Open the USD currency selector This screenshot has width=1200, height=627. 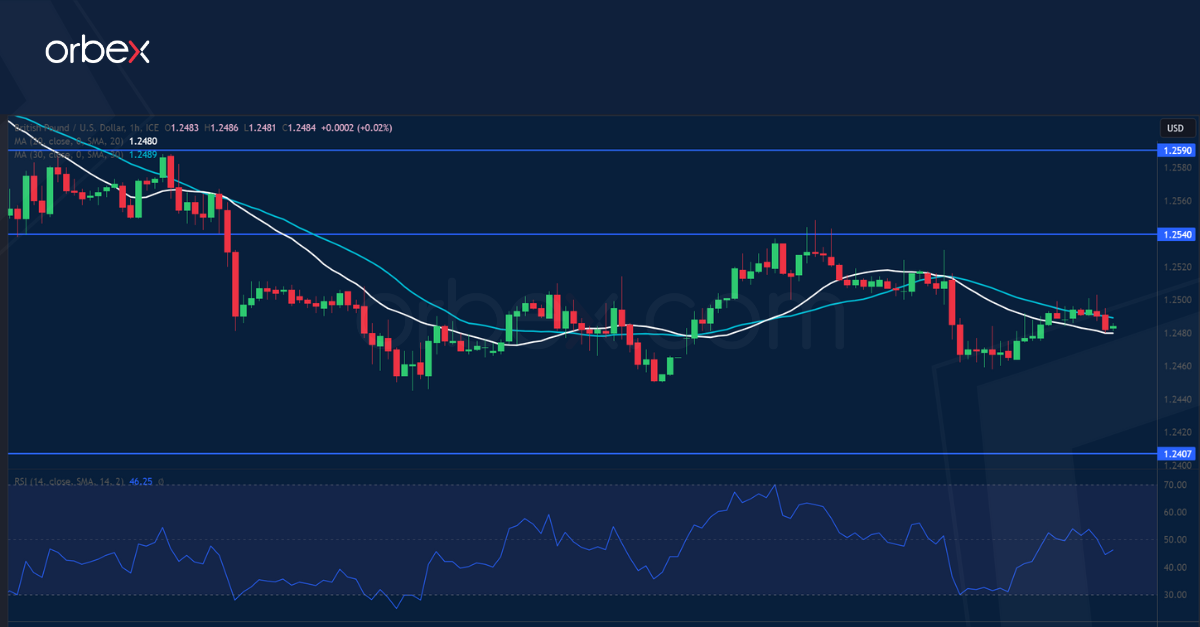tap(1176, 128)
